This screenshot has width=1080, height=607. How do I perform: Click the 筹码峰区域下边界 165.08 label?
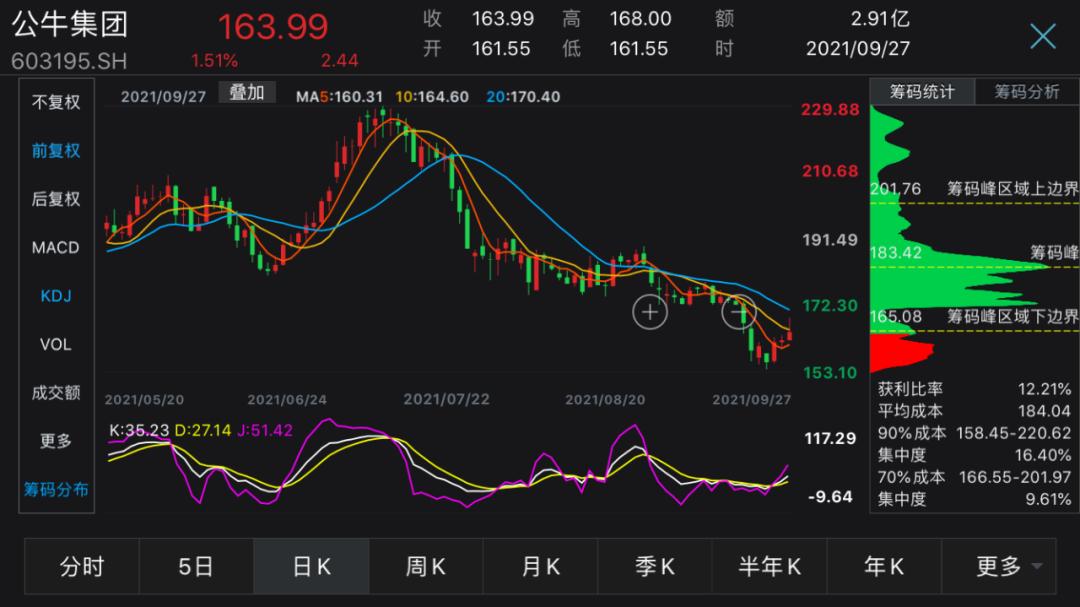(975, 316)
